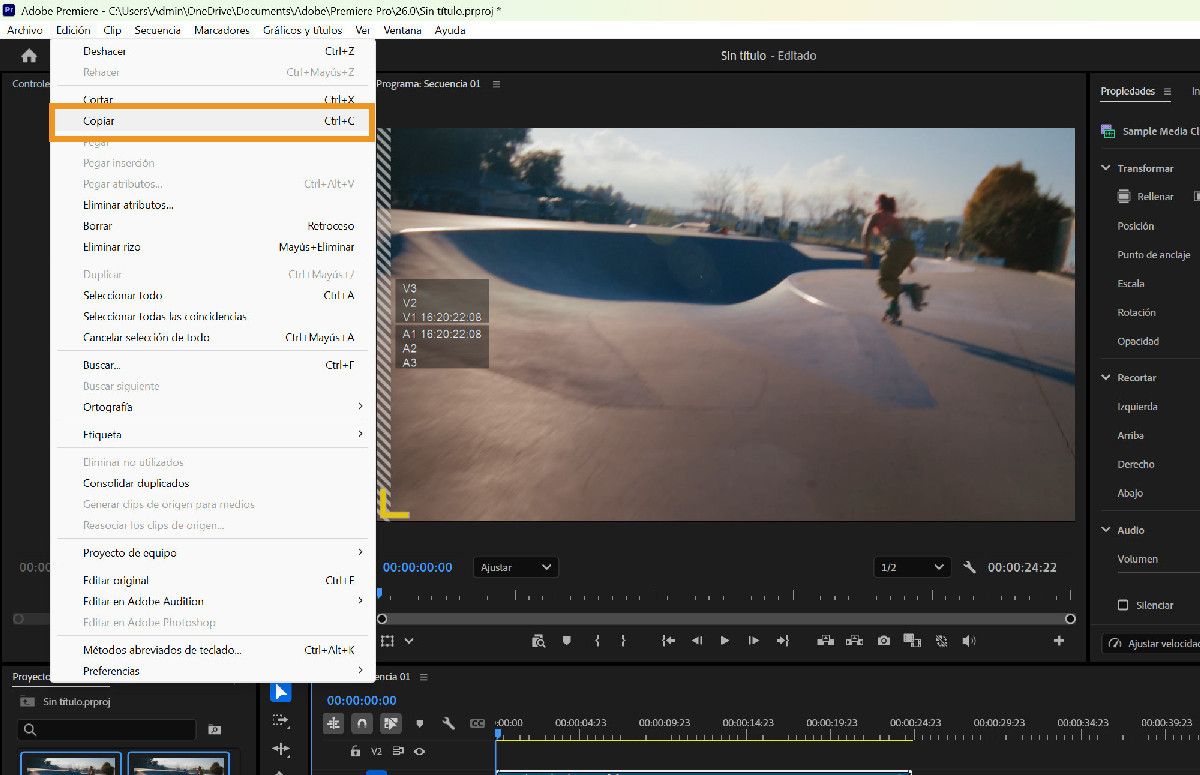Collapse the Transformar section
Viewport: 1200px width, 775px height.
(1106, 168)
